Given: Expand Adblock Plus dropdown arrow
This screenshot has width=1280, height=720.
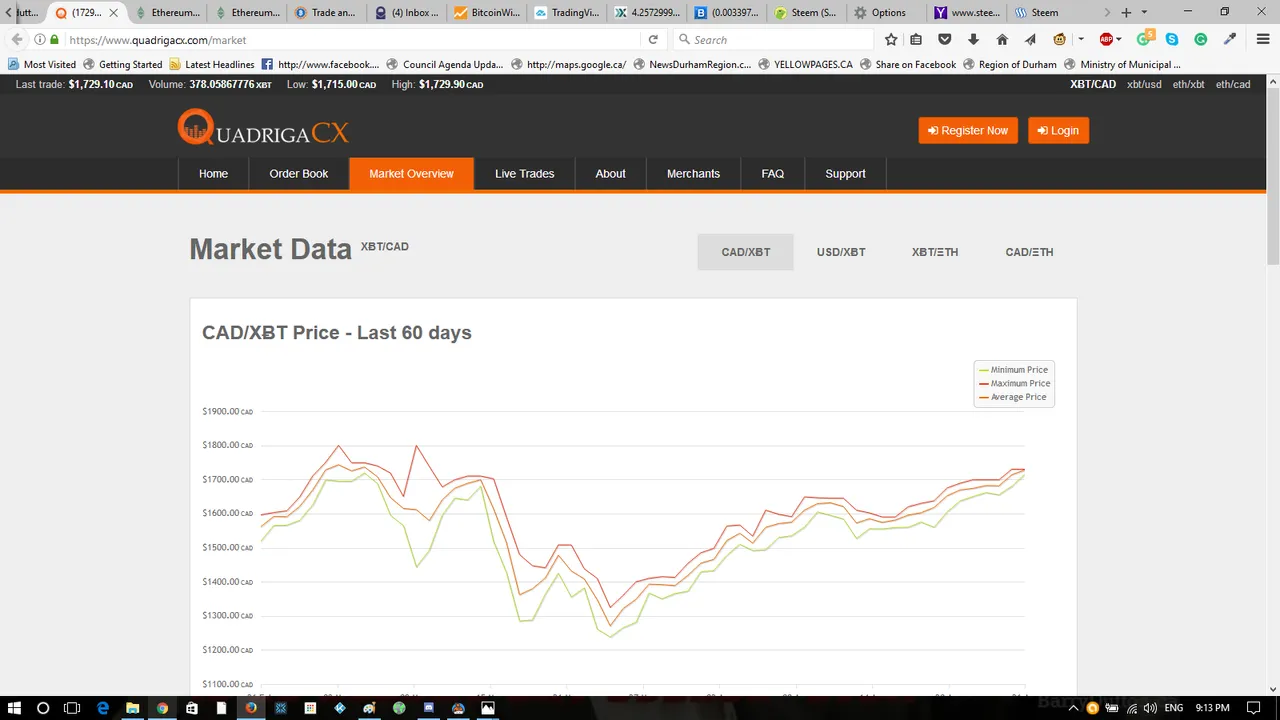Looking at the screenshot, I should coord(1119,40).
